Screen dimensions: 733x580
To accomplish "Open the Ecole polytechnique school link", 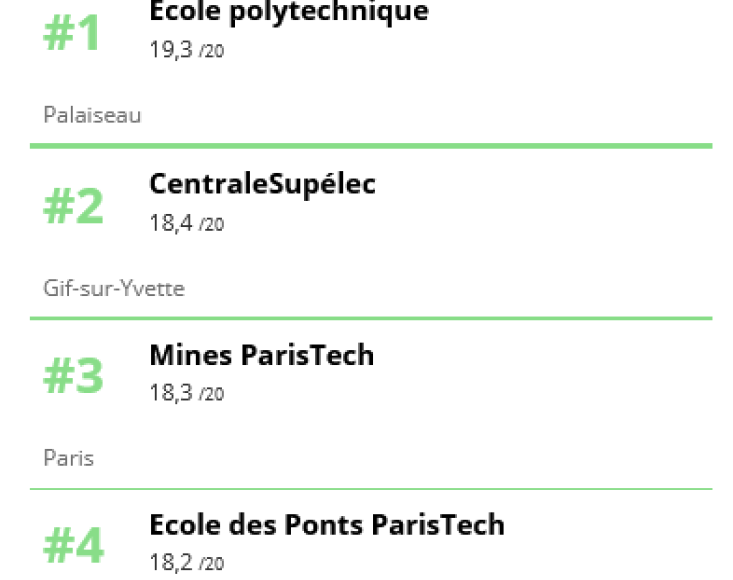I will [x=289, y=12].
